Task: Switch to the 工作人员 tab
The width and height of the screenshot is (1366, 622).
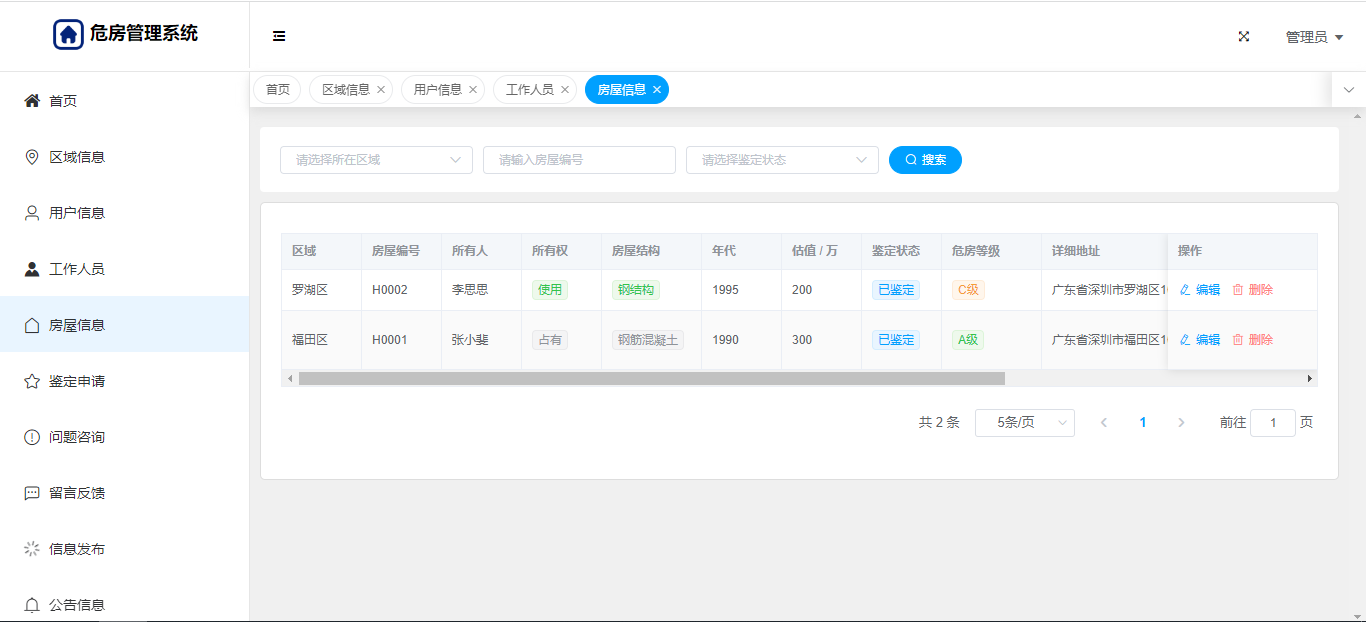Action: click(x=529, y=90)
